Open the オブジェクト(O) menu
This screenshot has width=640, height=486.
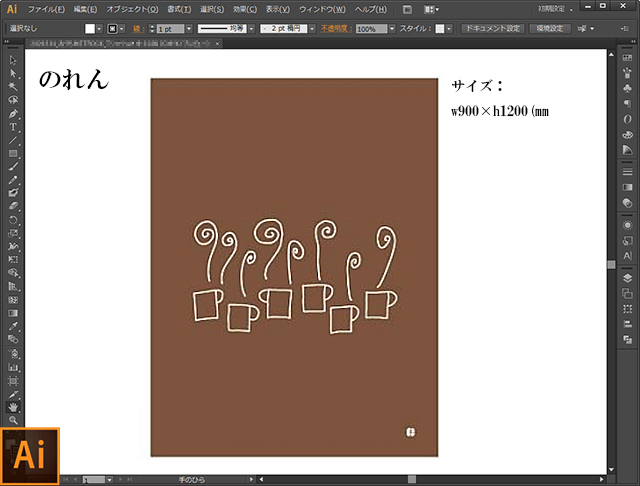click(x=132, y=8)
